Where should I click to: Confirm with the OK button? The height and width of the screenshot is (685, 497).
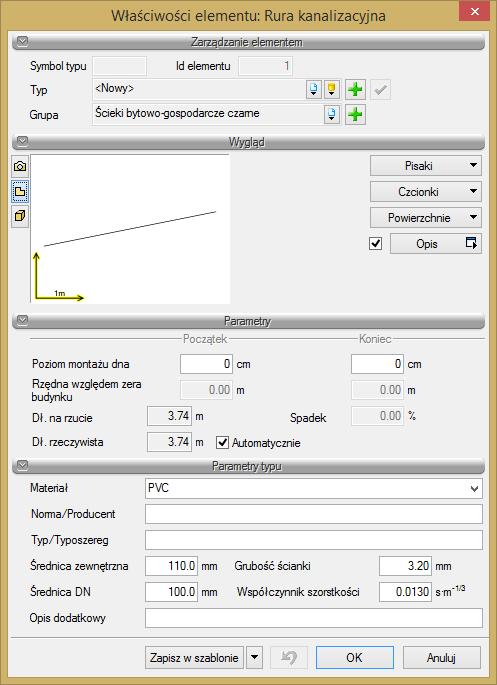[354, 657]
